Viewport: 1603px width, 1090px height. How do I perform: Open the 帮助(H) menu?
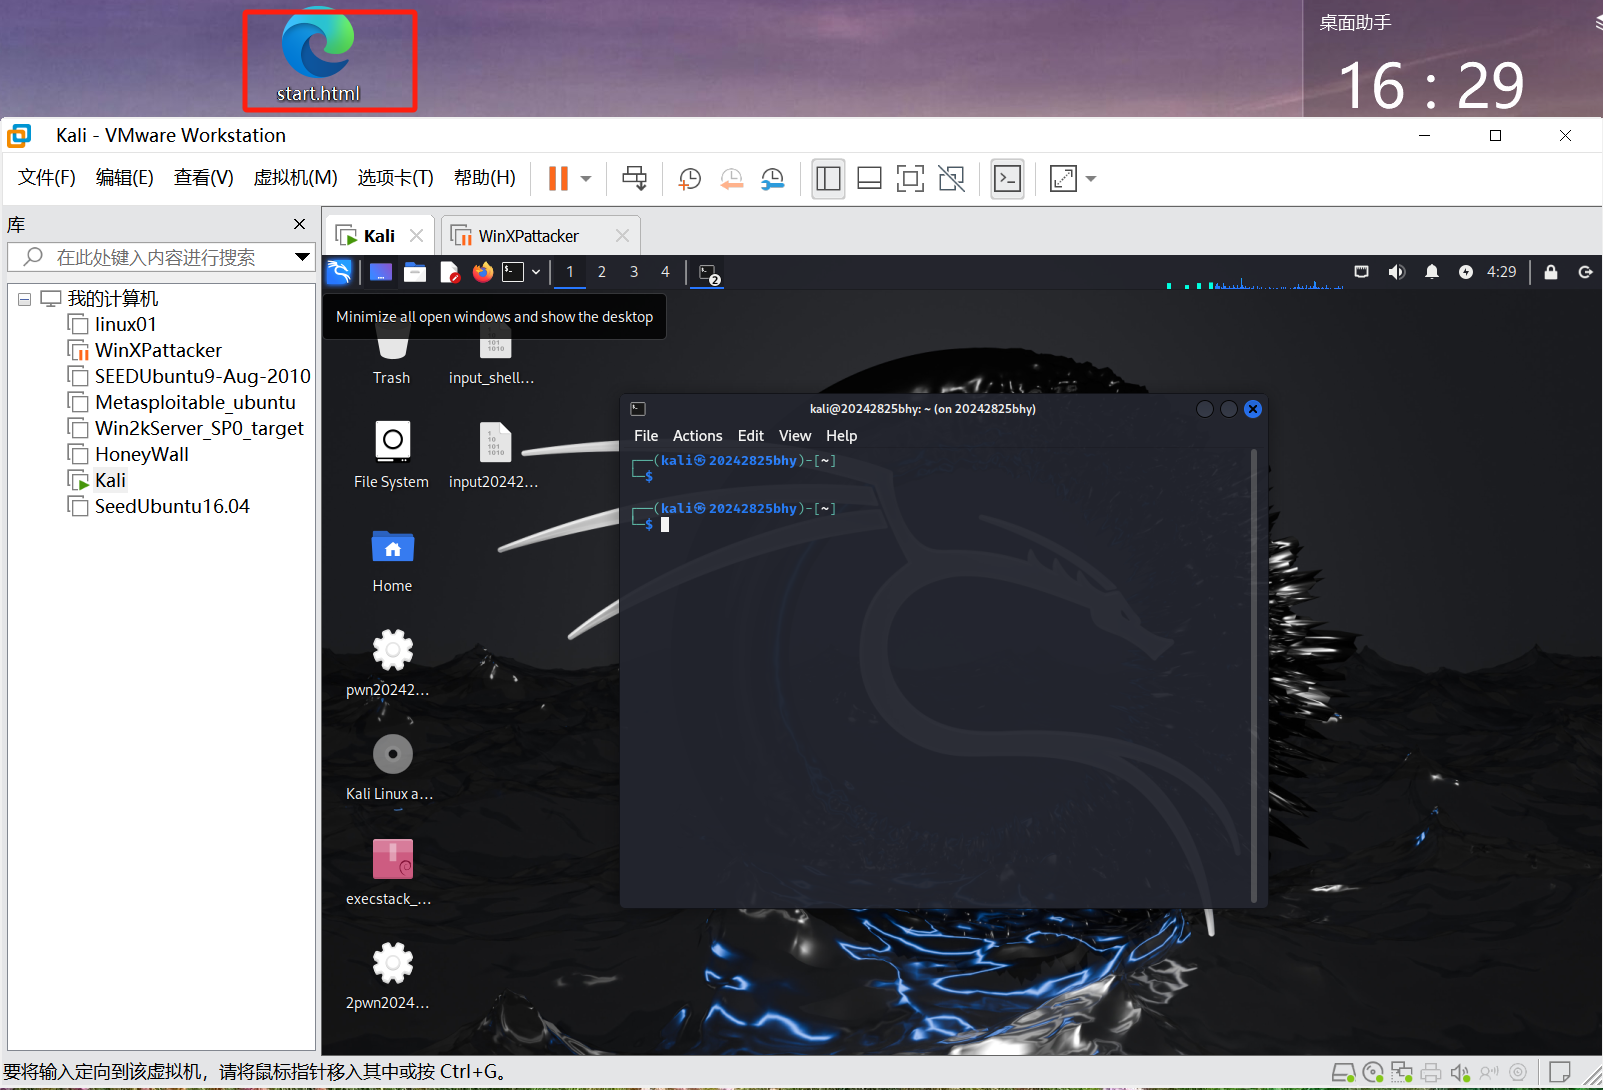(484, 178)
